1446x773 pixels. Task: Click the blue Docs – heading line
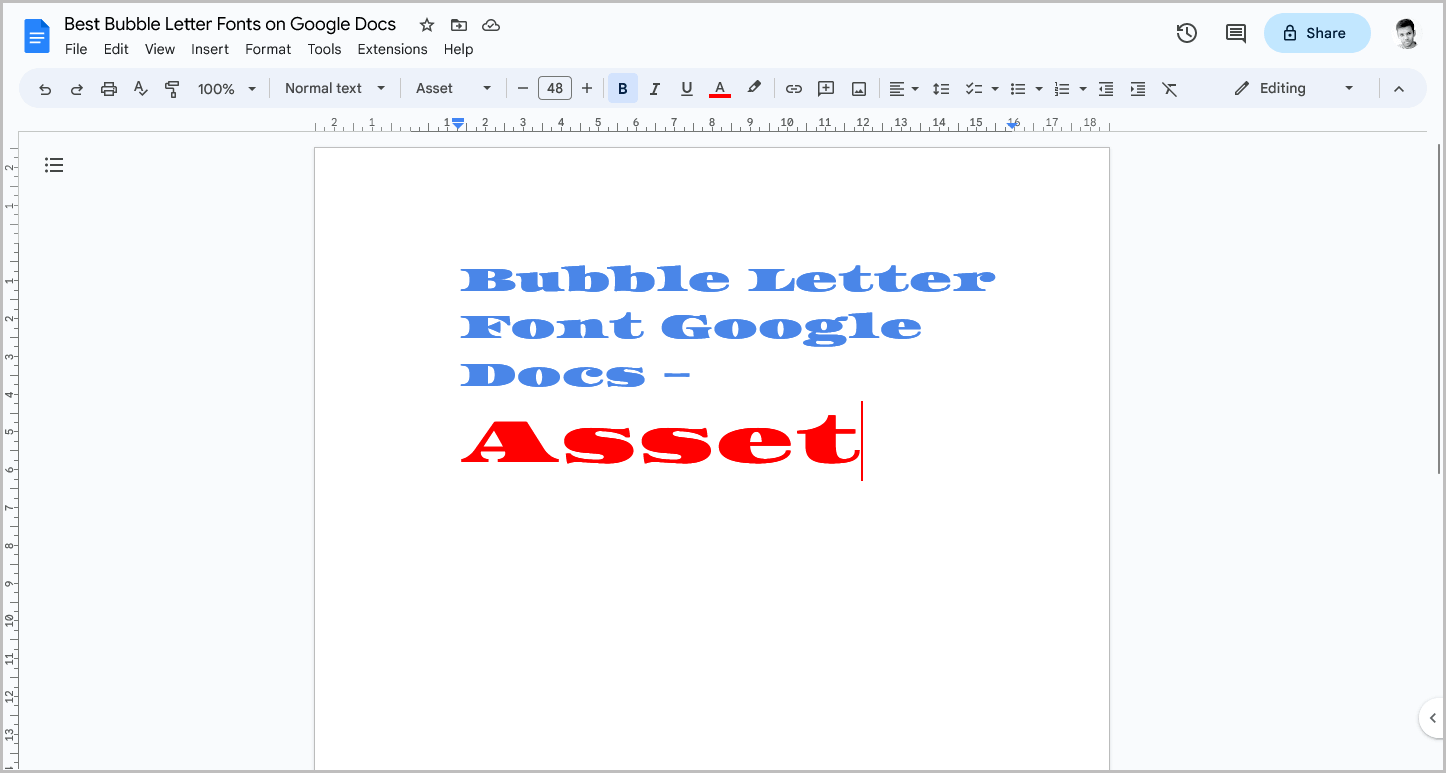575,375
